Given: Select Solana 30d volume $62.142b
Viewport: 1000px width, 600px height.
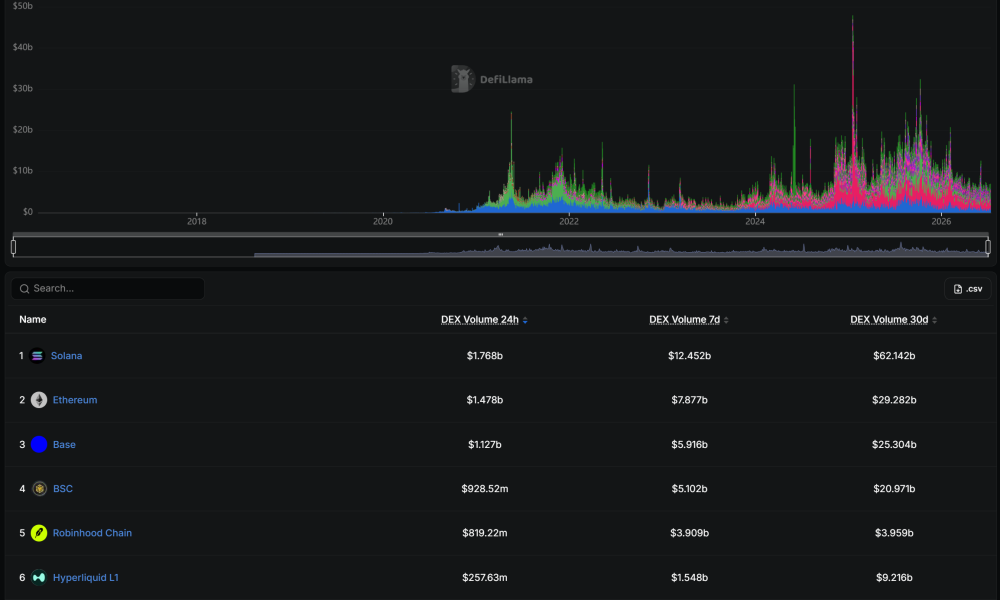Looking at the screenshot, I should point(894,356).
